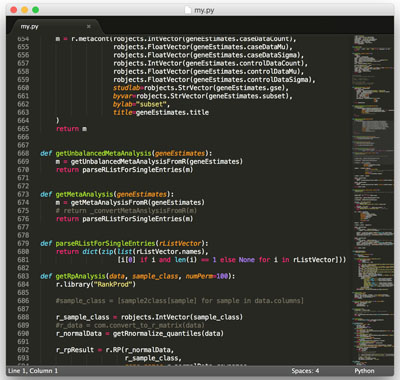Image resolution: width=400 pixels, height=380 pixels.
Task: Click 'return m' on line 665
Action: pos(71,129)
